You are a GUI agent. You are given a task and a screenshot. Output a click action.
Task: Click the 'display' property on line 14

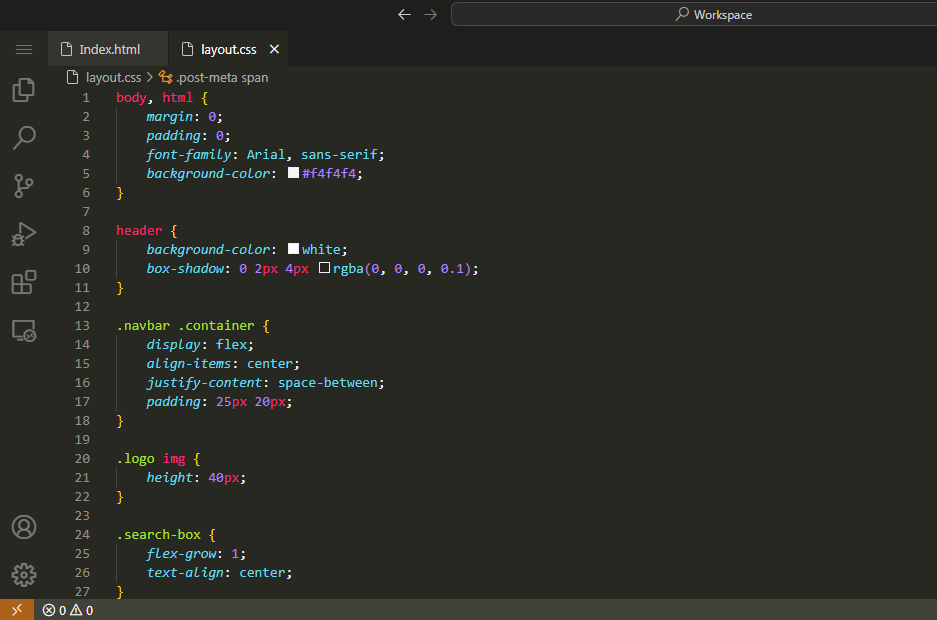173,345
